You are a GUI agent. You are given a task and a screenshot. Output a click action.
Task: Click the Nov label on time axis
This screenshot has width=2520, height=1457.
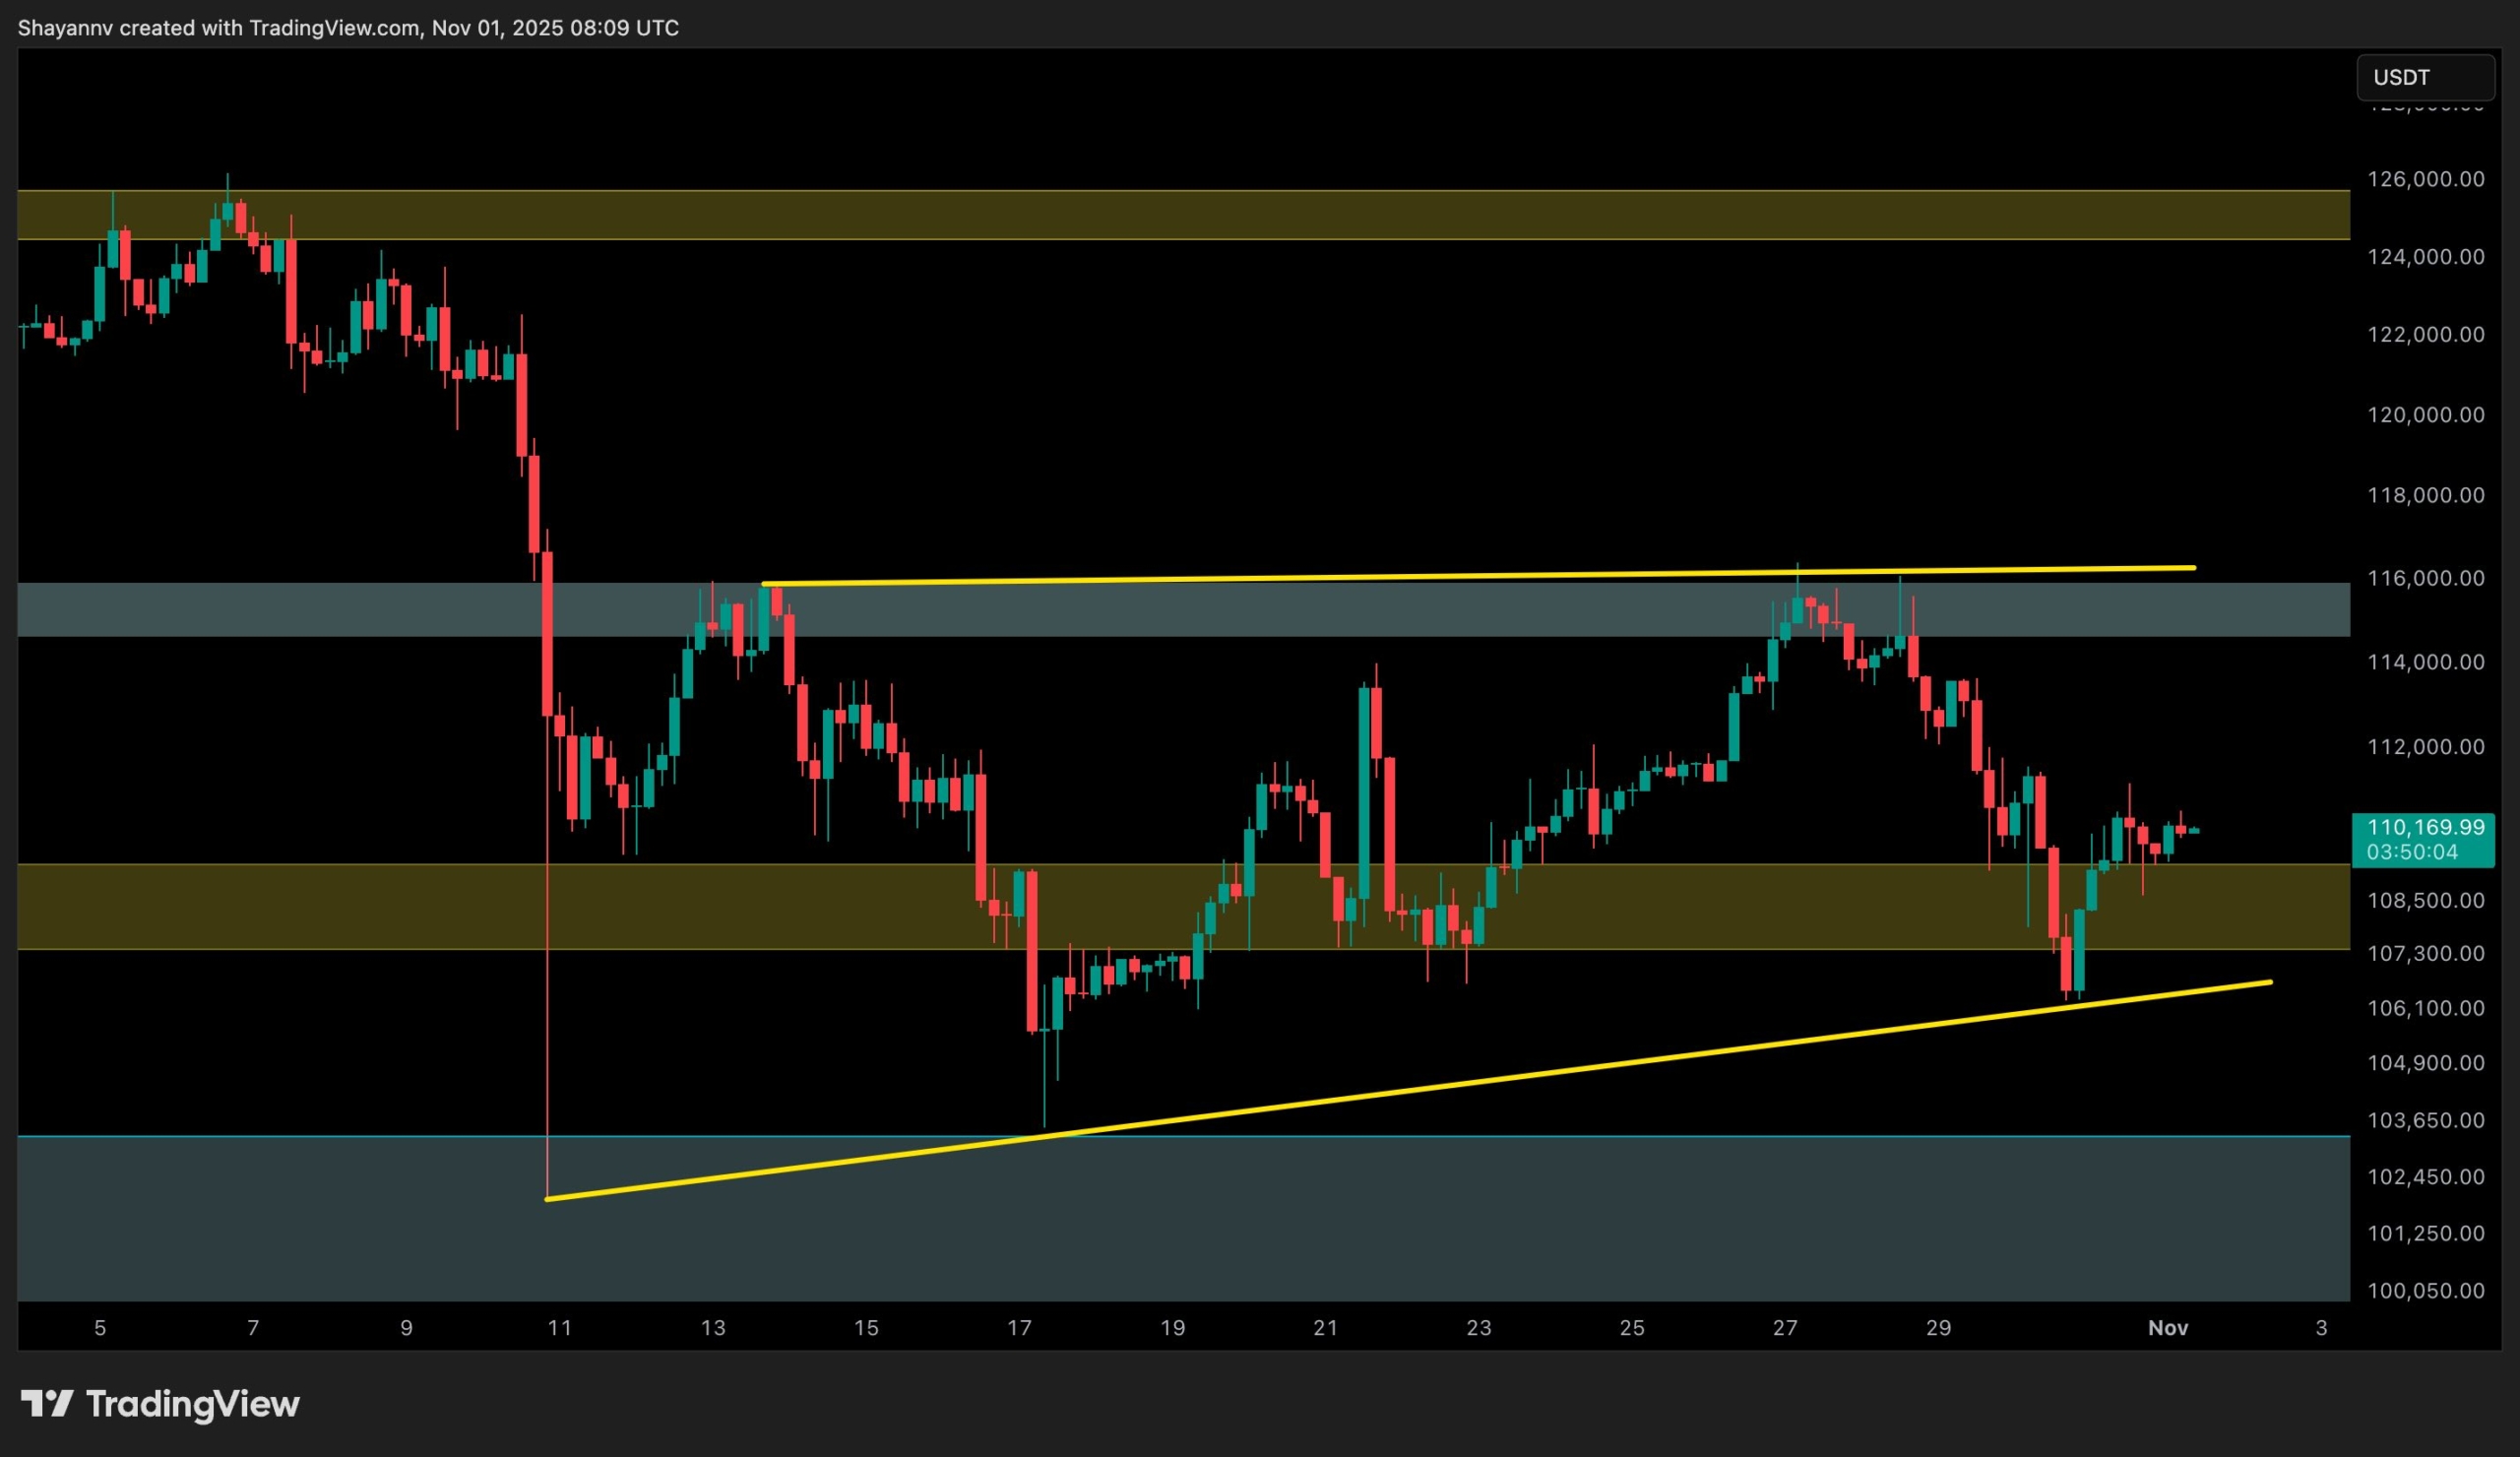(2168, 1328)
